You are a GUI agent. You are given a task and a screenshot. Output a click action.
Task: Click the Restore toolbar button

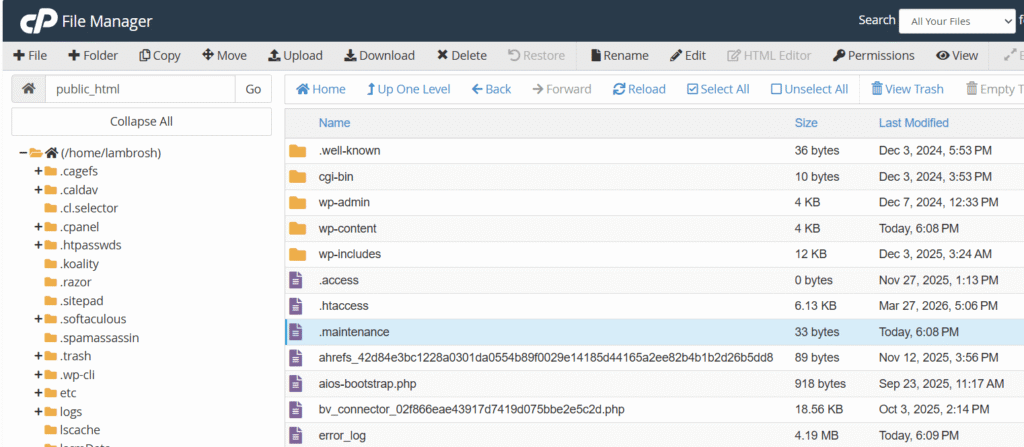(536, 56)
